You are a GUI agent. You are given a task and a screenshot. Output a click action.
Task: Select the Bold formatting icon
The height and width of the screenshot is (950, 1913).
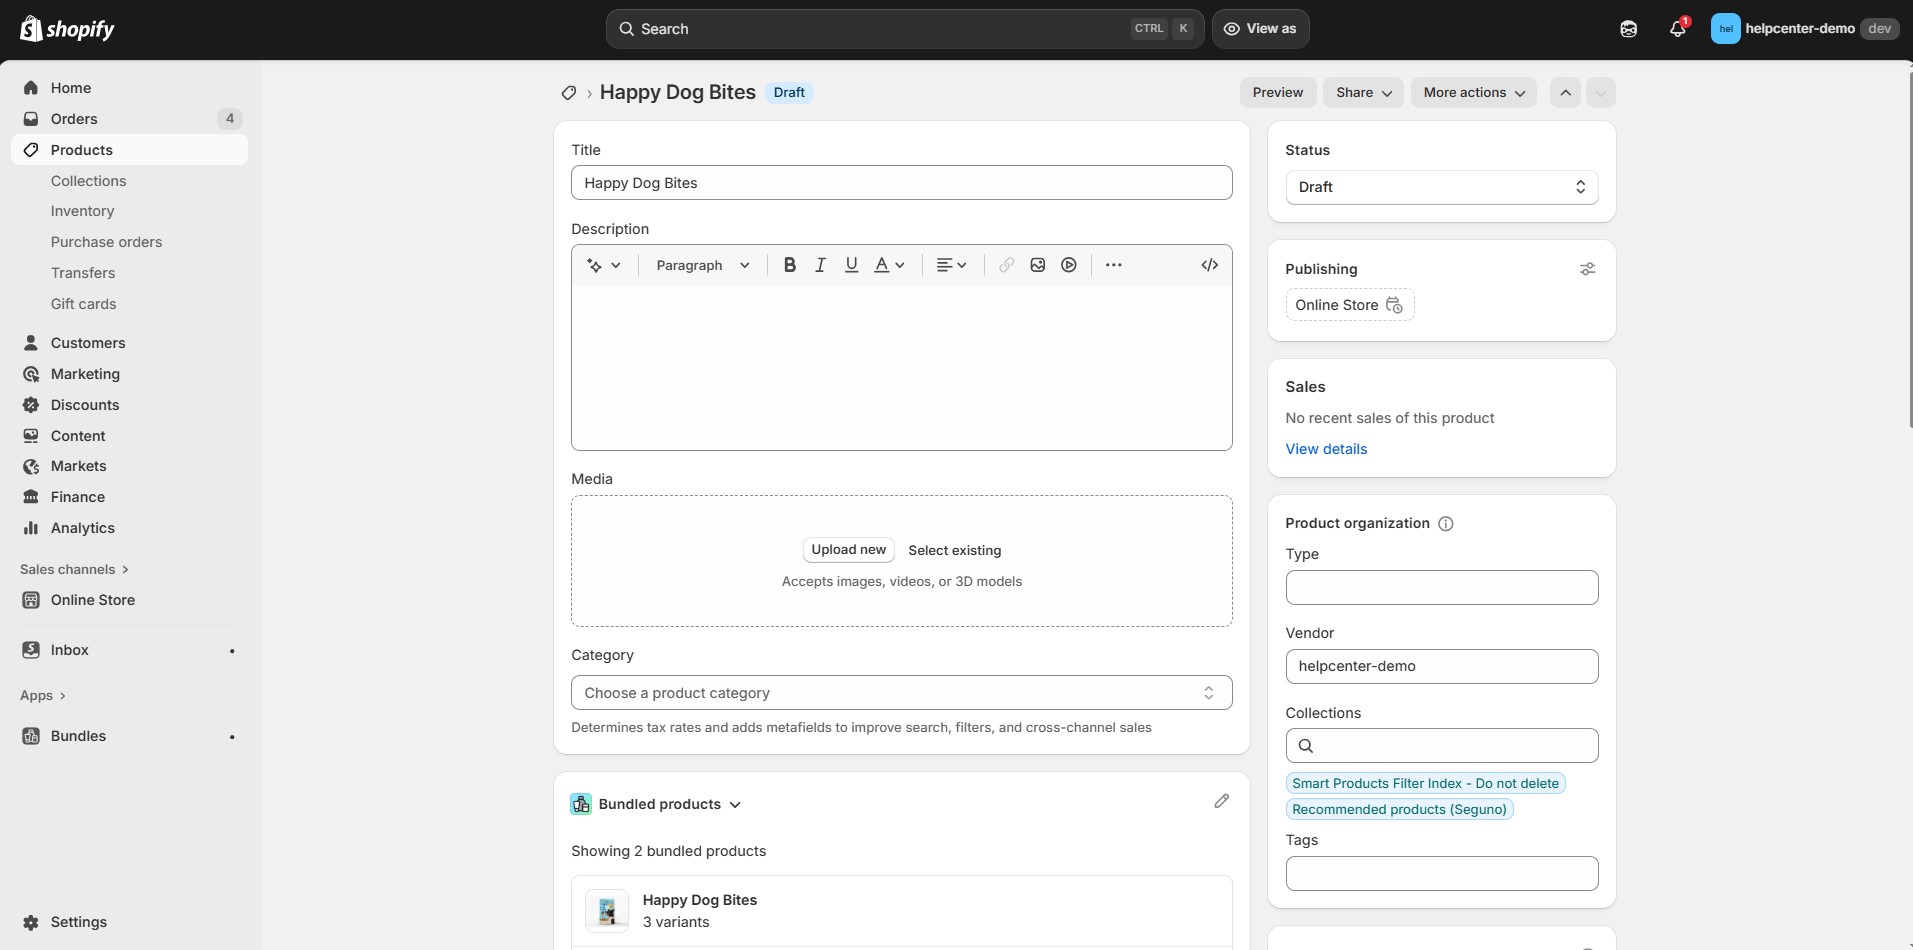(789, 265)
